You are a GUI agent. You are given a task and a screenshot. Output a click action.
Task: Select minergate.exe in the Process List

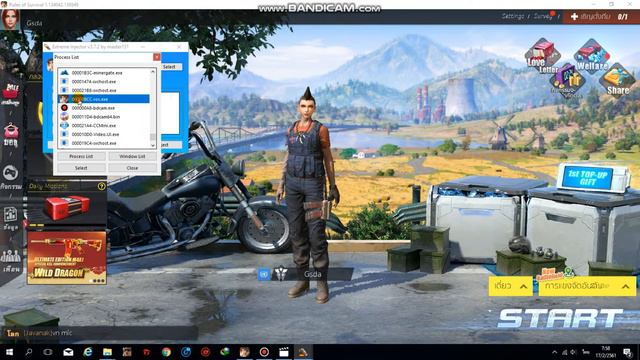[x=104, y=73]
